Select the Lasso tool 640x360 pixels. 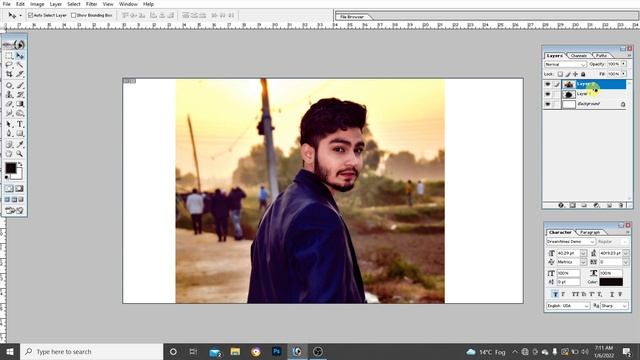point(9,65)
